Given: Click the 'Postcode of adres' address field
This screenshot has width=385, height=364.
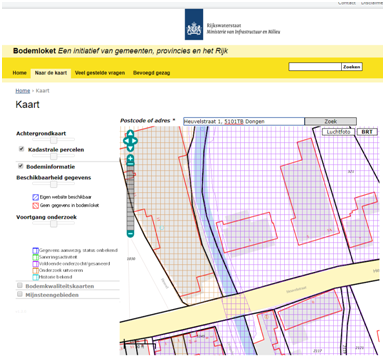Looking at the screenshot, I should pos(244,121).
